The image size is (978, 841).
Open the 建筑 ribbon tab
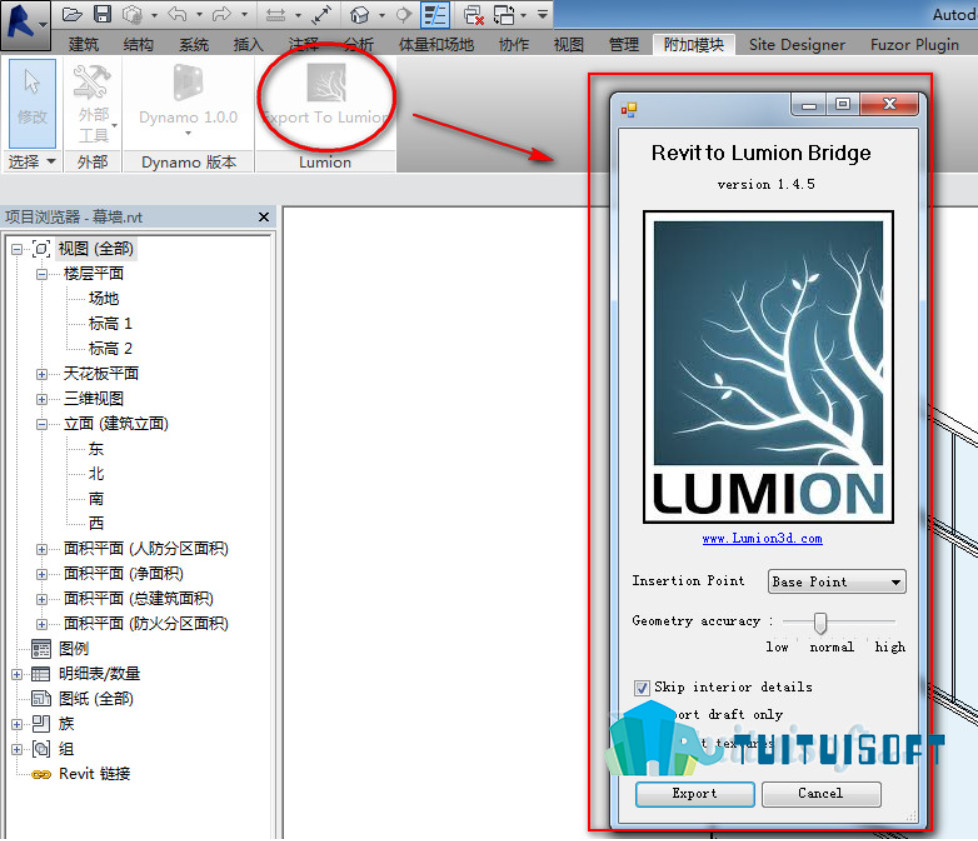[x=83, y=45]
